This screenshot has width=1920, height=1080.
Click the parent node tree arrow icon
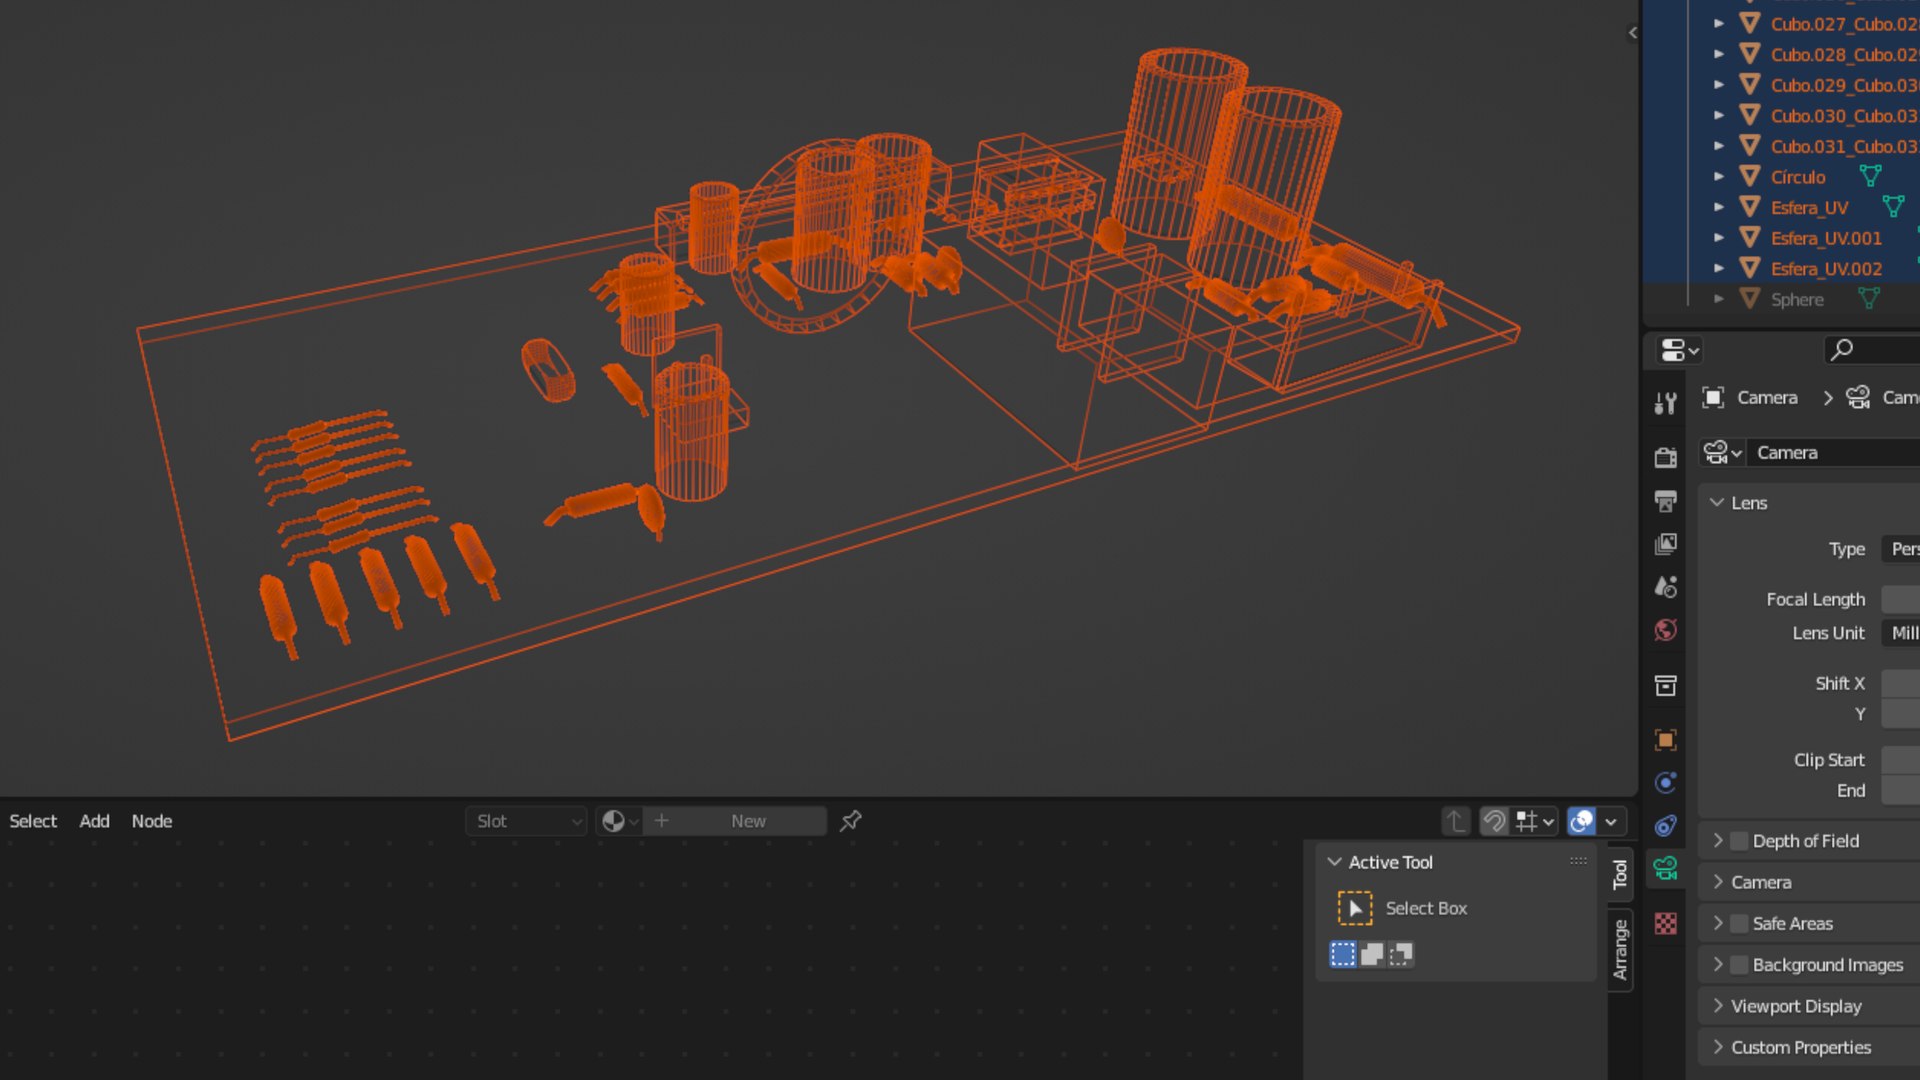pyautogui.click(x=1456, y=821)
